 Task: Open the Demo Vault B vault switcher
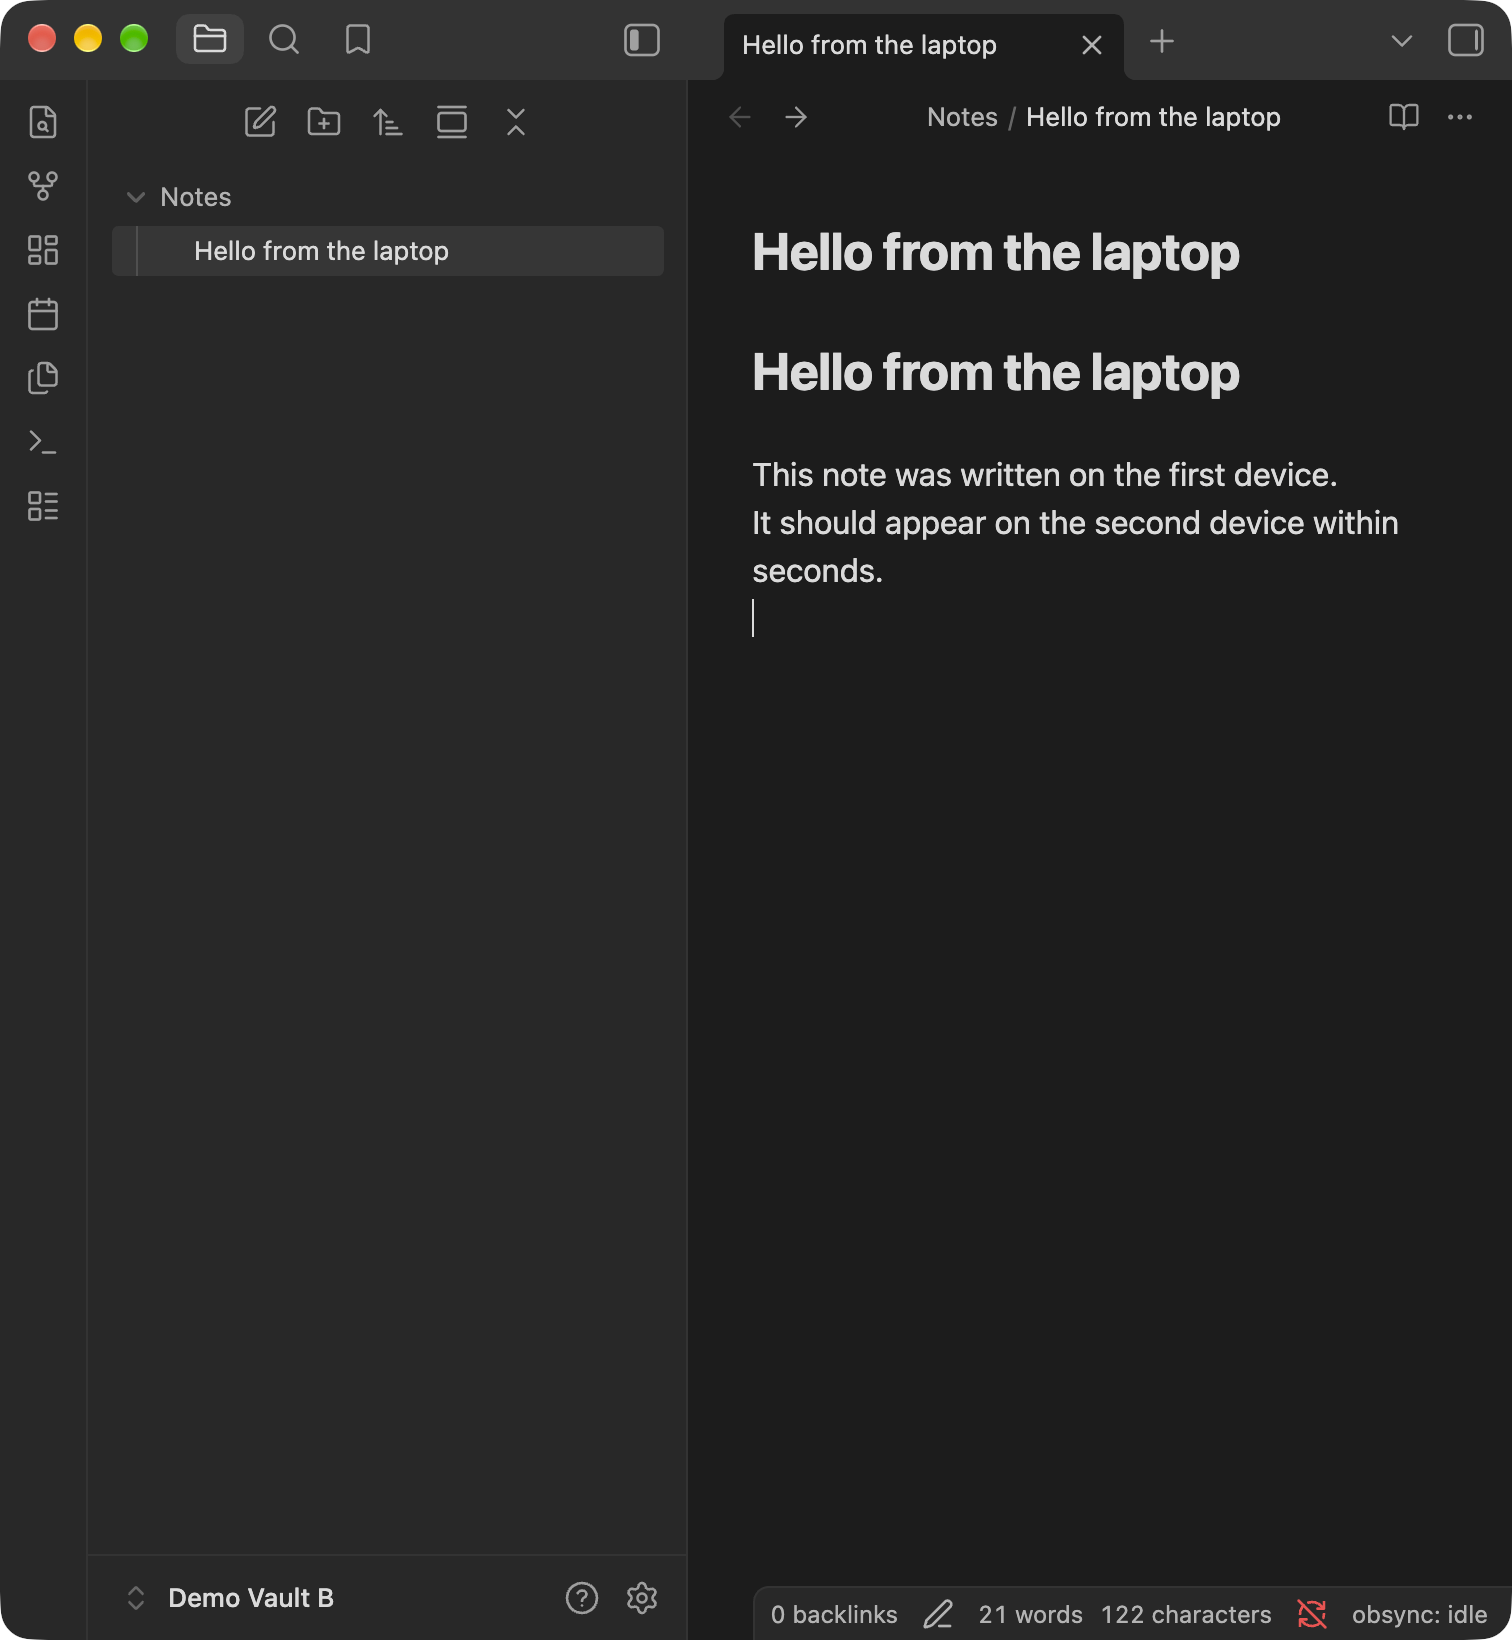click(230, 1598)
